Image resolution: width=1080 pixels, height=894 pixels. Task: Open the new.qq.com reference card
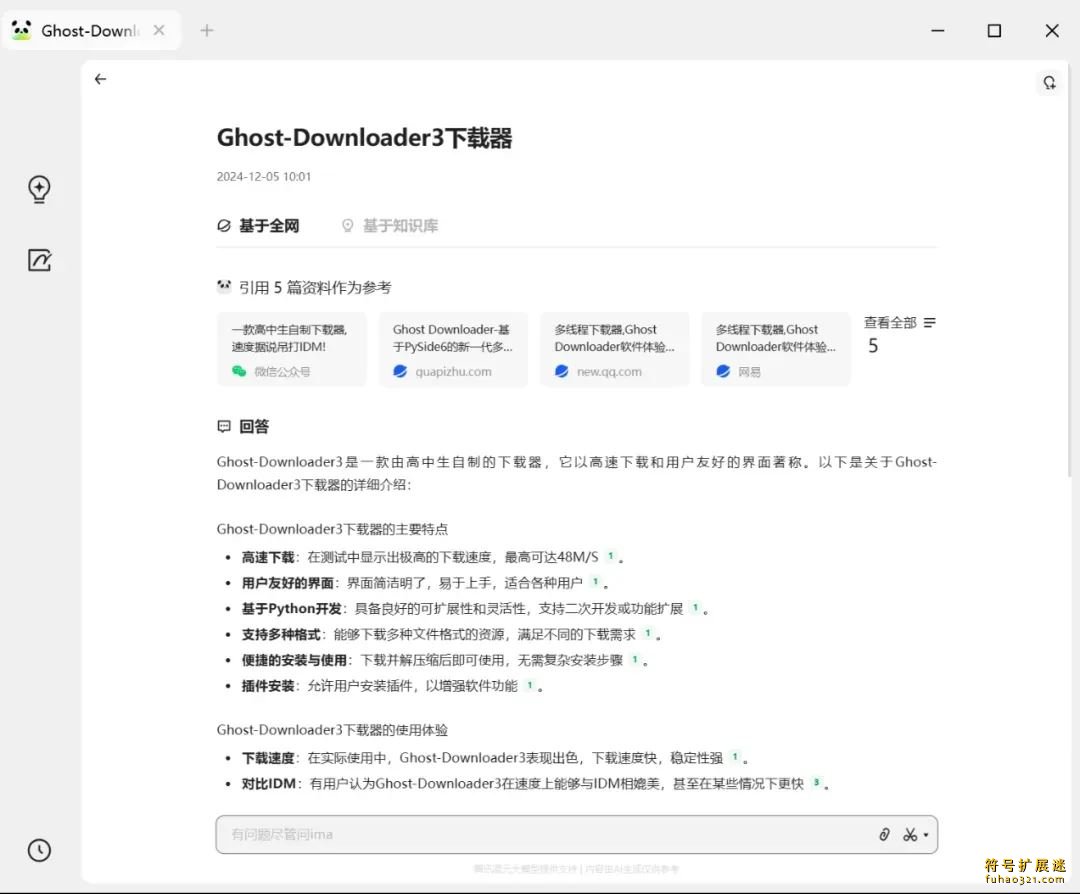(x=614, y=349)
